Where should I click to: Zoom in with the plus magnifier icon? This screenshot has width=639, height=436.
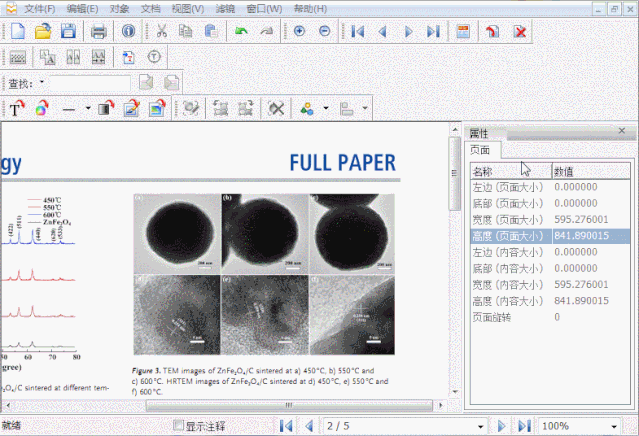click(x=300, y=31)
